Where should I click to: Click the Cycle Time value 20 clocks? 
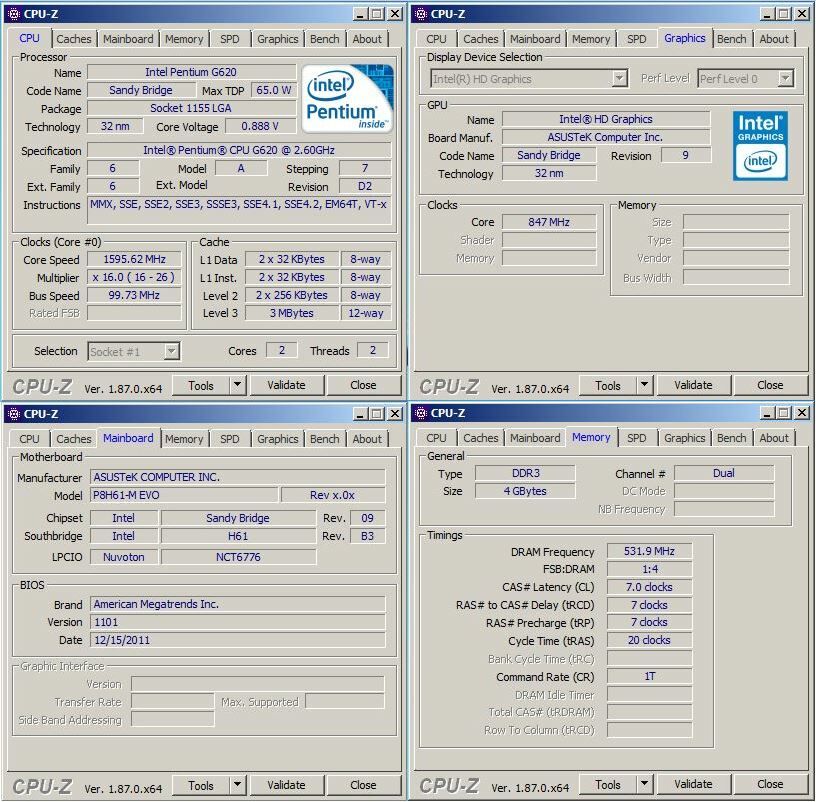[649, 640]
